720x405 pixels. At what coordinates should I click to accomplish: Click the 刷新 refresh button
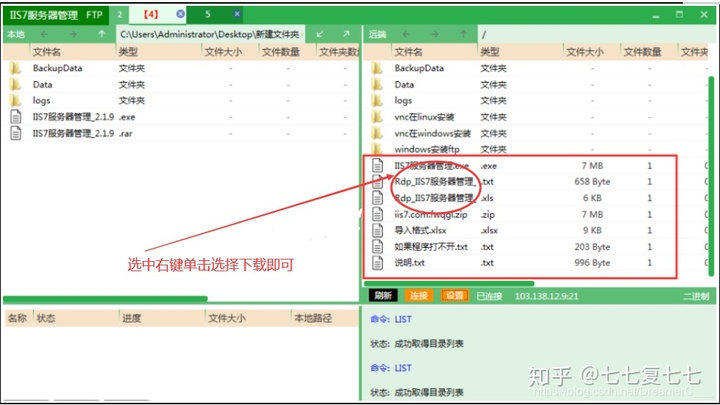point(383,296)
